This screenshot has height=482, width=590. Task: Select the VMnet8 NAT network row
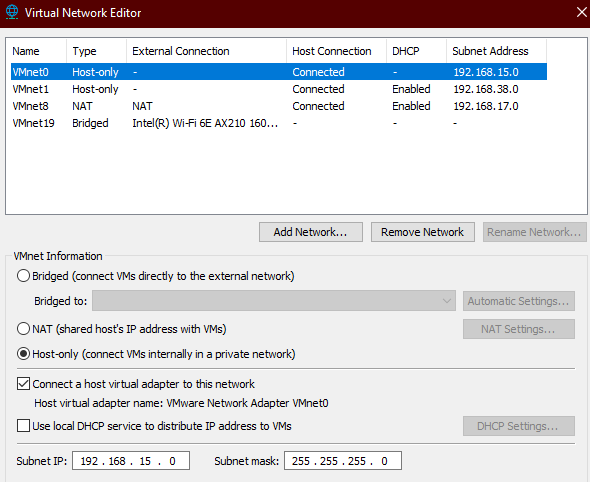click(279, 106)
